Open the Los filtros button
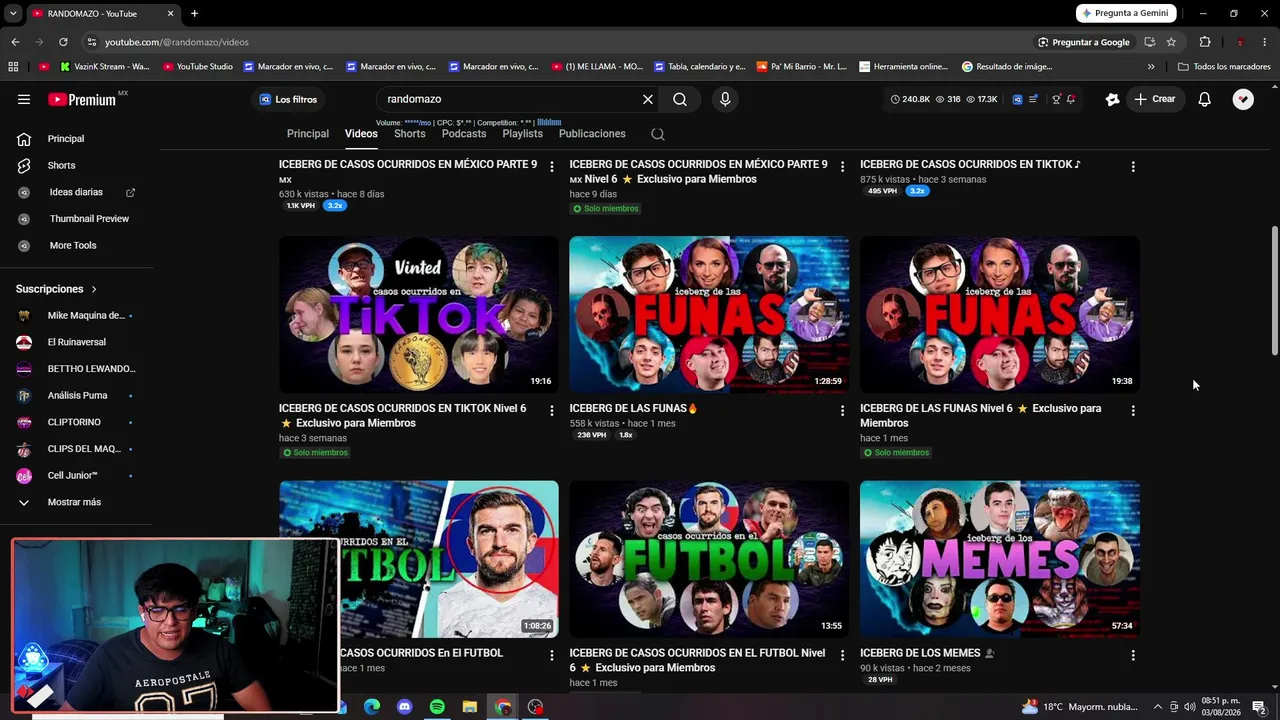The image size is (1280, 720). point(288,99)
